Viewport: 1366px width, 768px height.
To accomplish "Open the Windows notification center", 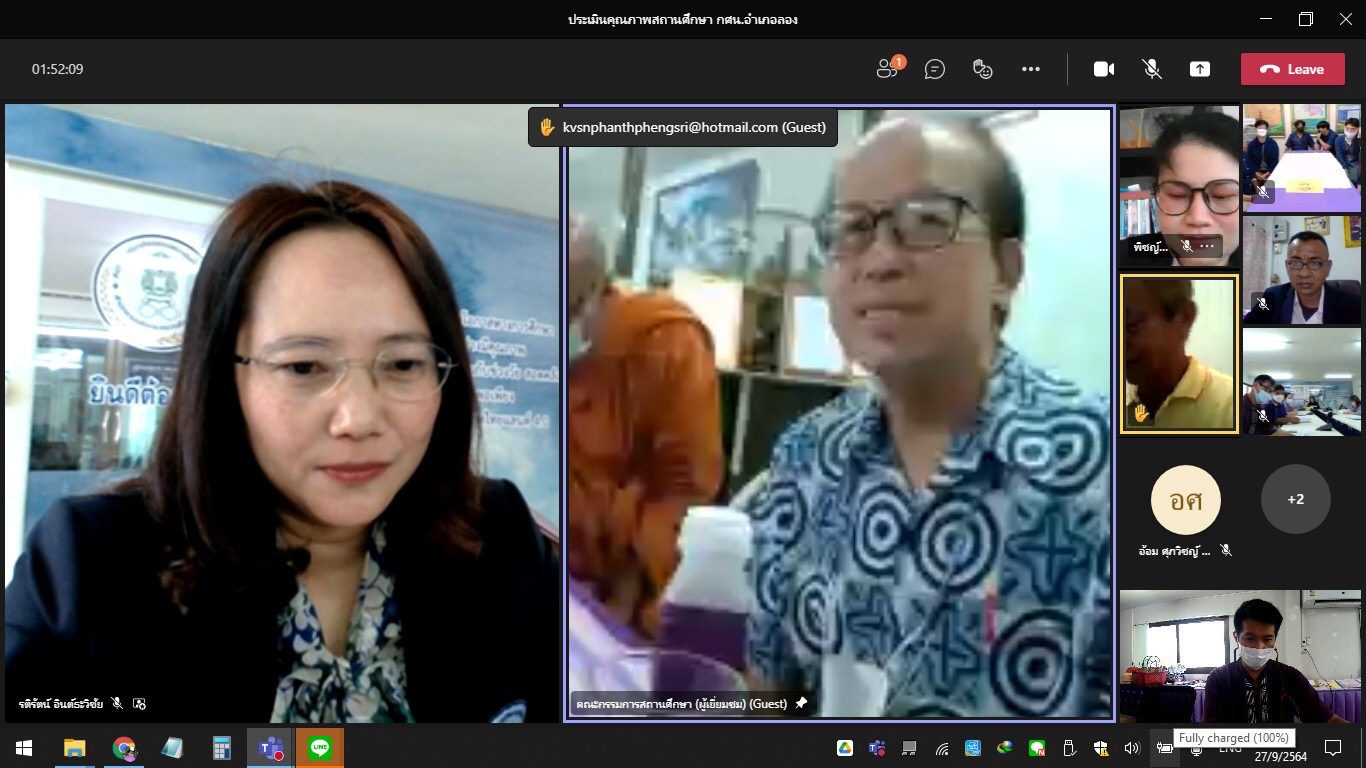I will (x=1332, y=748).
